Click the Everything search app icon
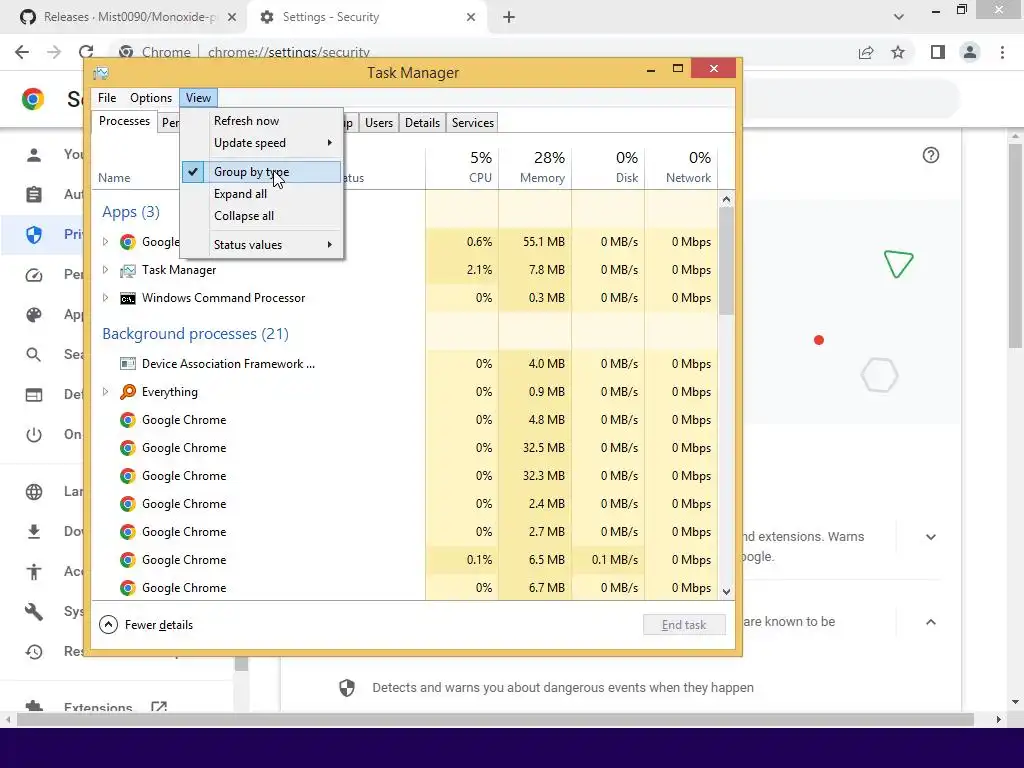The height and width of the screenshot is (768, 1024). pos(128,392)
